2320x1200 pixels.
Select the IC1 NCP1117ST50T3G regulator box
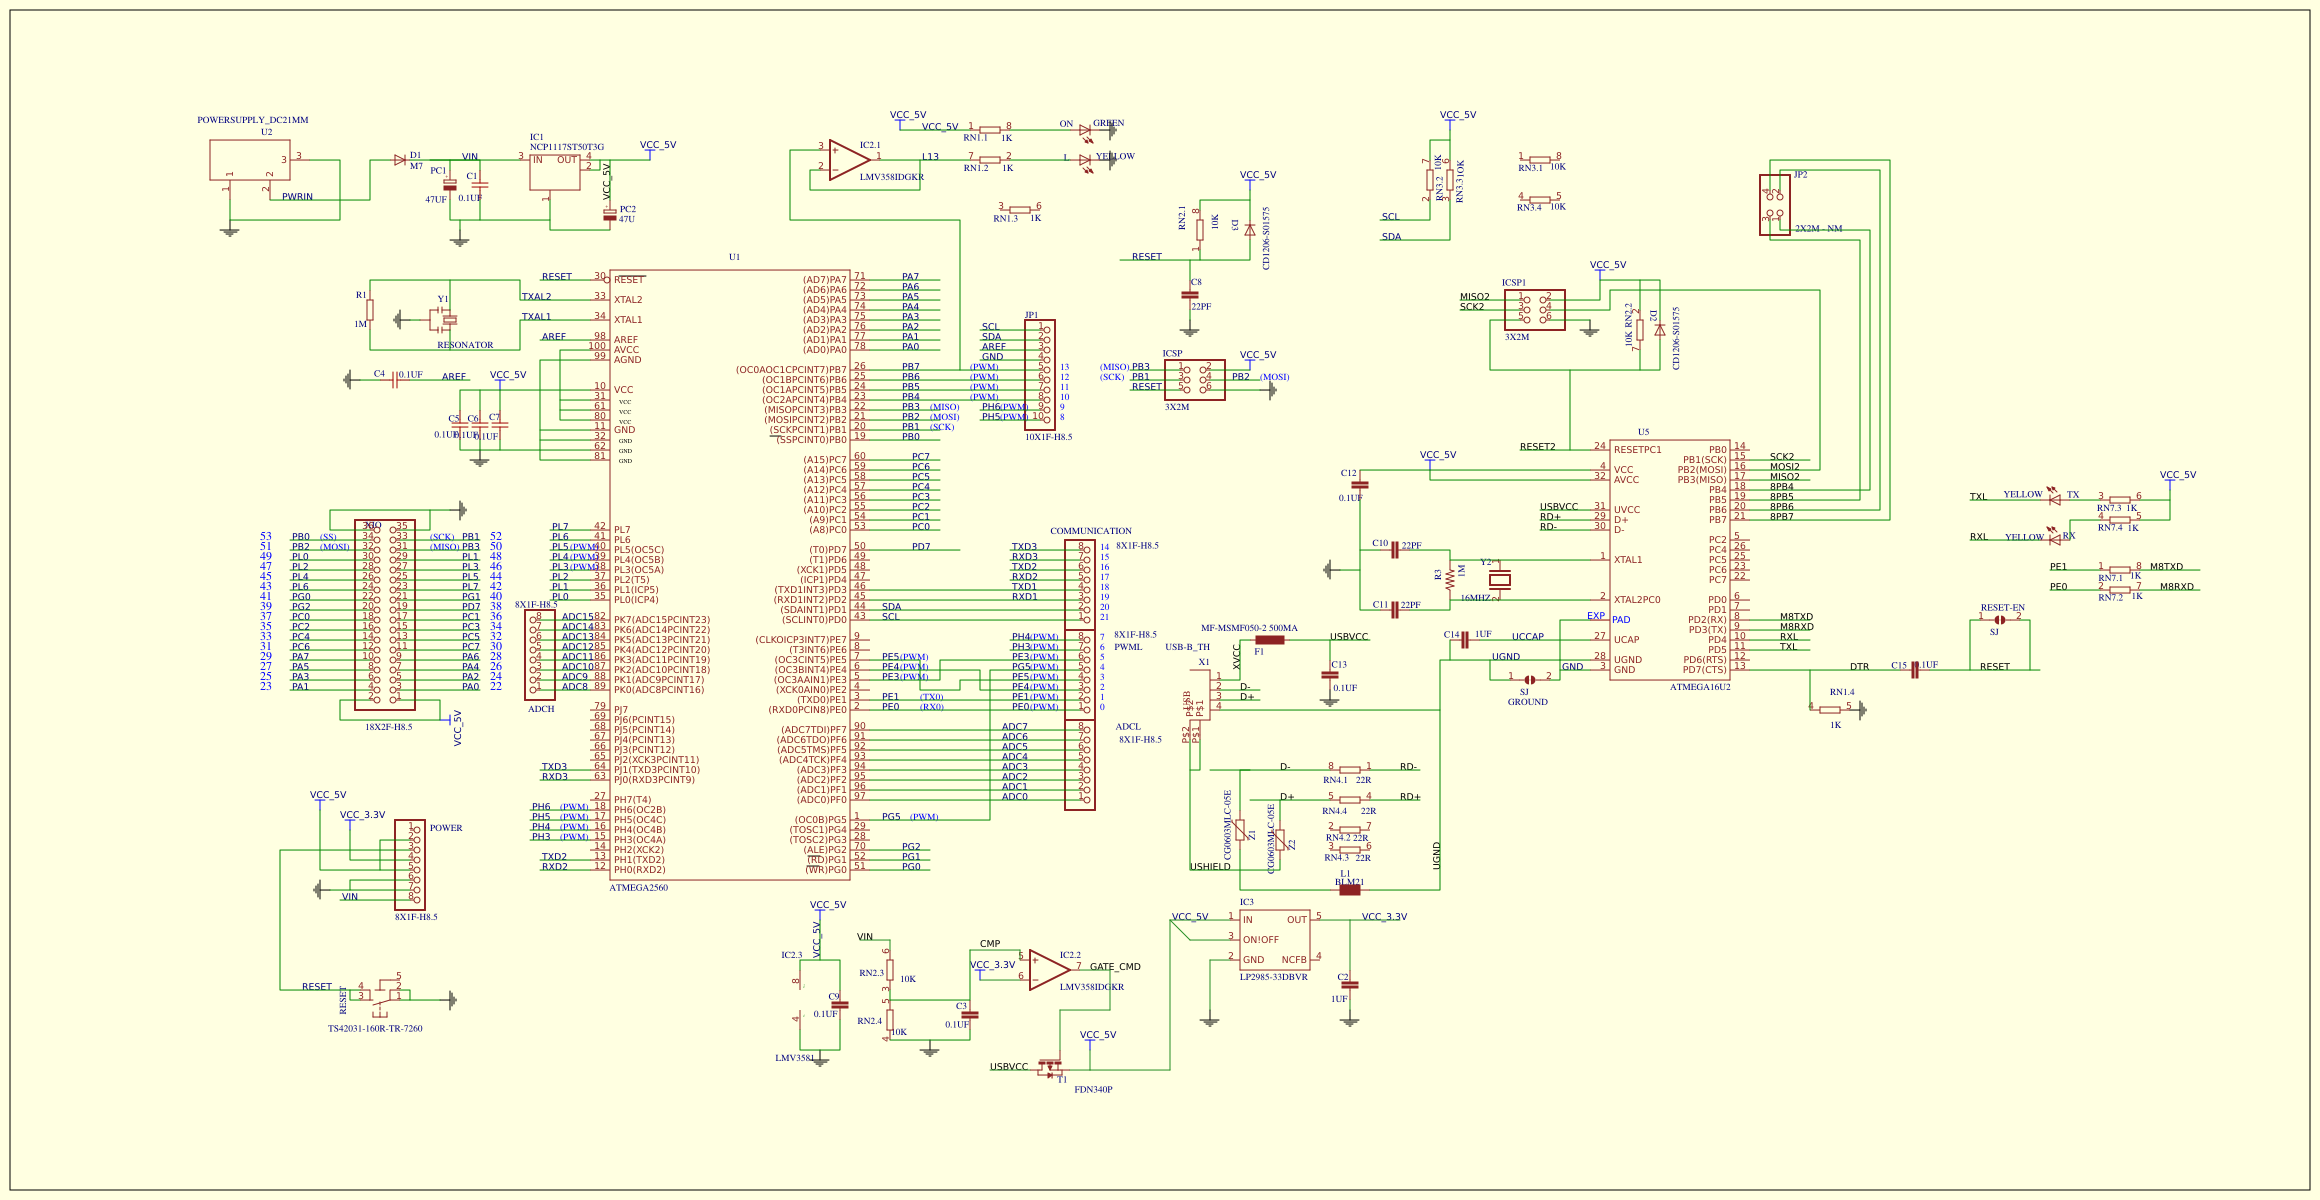click(x=554, y=172)
